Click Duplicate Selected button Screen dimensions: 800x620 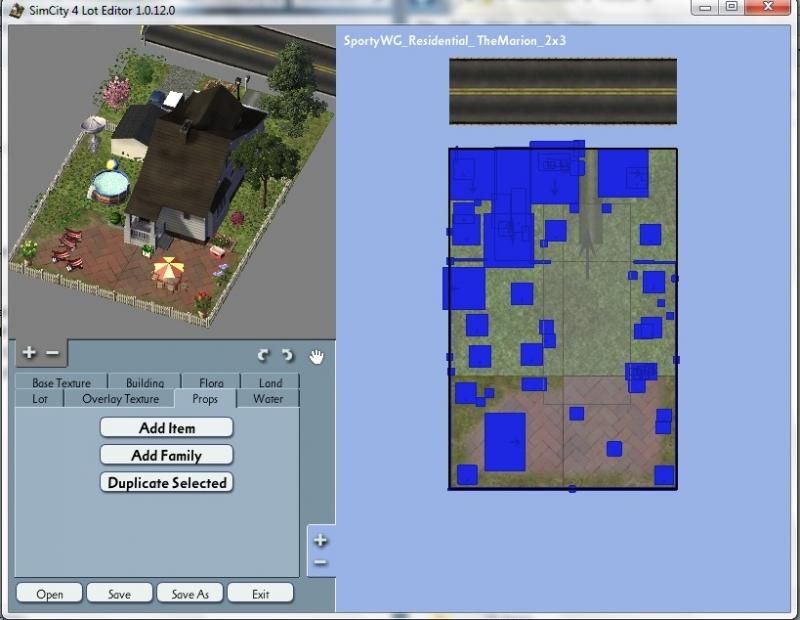click(x=167, y=483)
